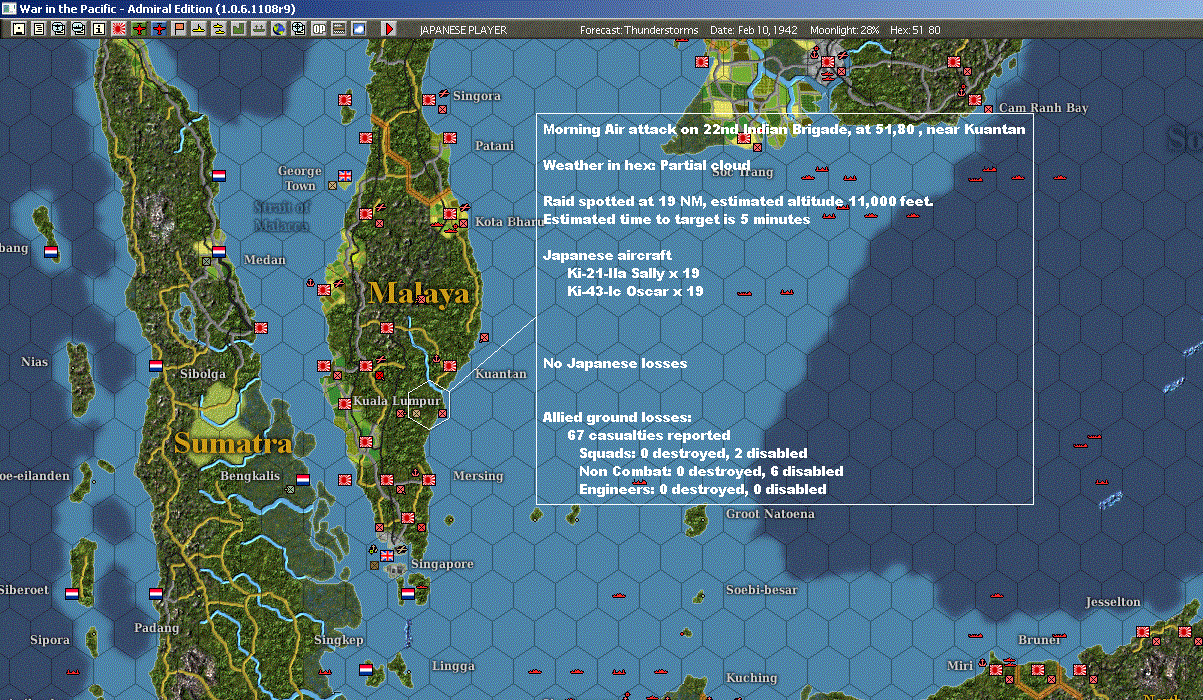Image resolution: width=1203 pixels, height=700 pixels.
Task: Click the British flag unit at Singapore
Action: pyautogui.click(x=387, y=556)
